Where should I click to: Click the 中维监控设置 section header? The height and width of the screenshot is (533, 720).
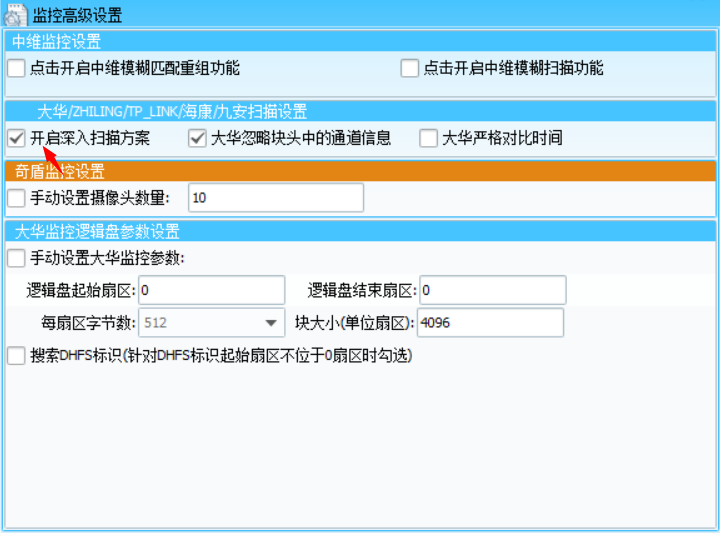click(x=360, y=41)
